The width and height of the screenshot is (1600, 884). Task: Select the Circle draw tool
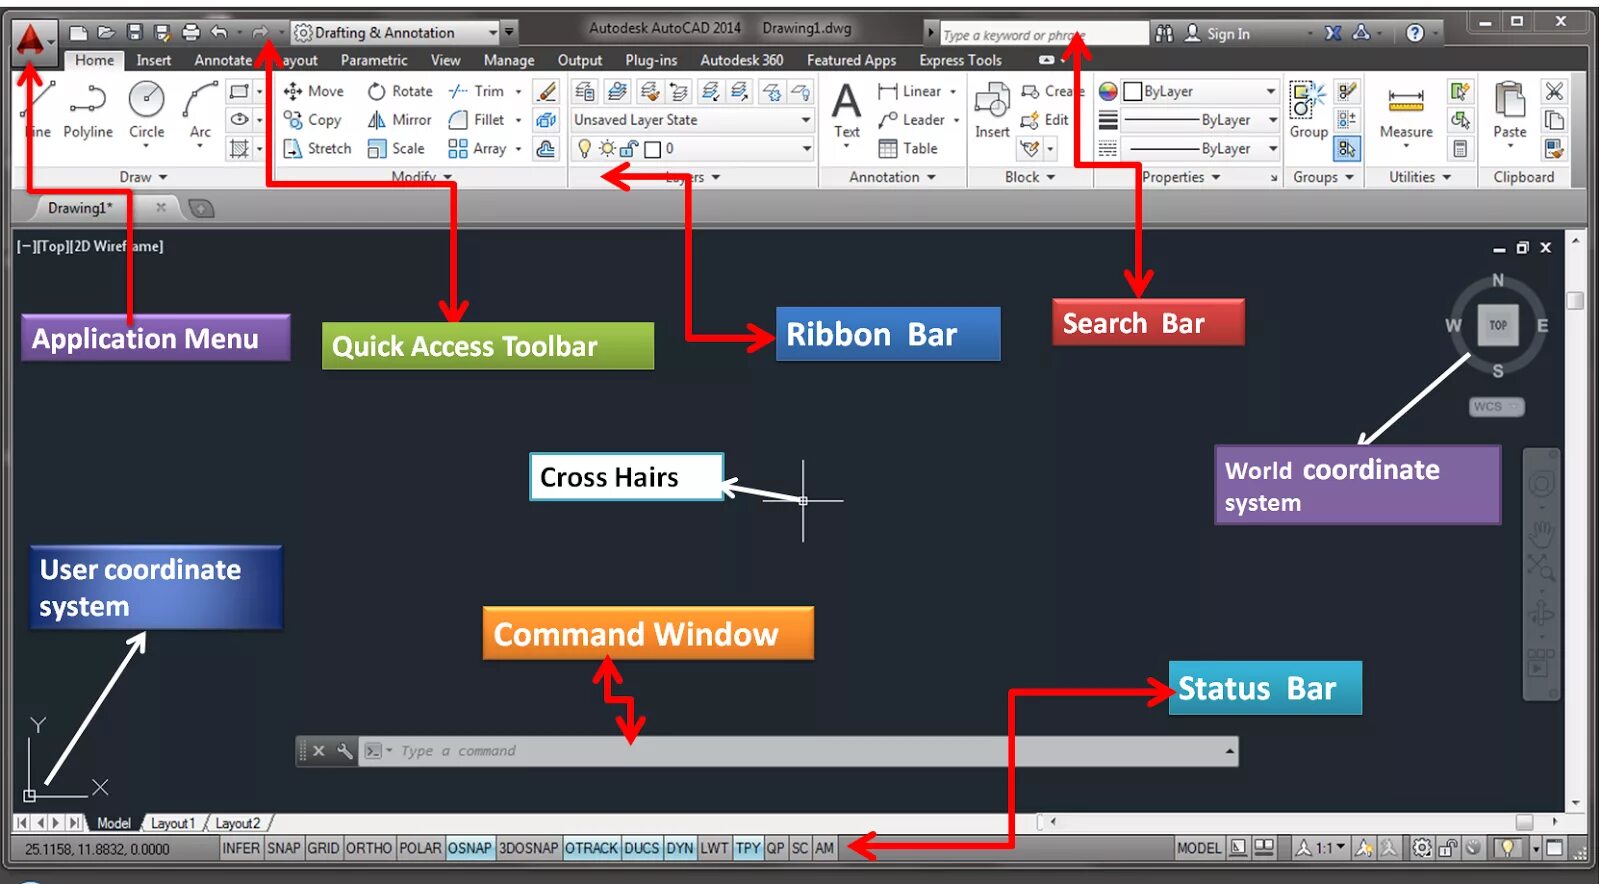coord(147,110)
